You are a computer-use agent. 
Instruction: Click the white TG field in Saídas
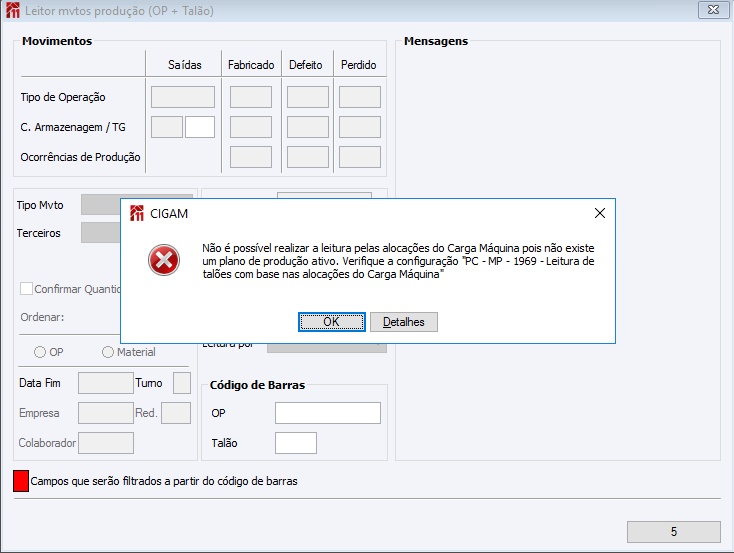[200, 127]
